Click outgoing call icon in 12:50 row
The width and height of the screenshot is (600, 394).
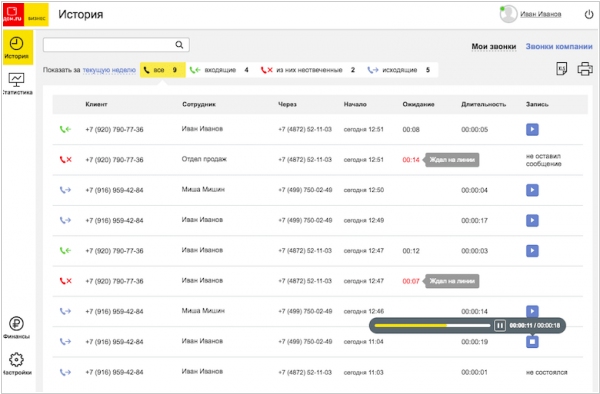[65, 190]
